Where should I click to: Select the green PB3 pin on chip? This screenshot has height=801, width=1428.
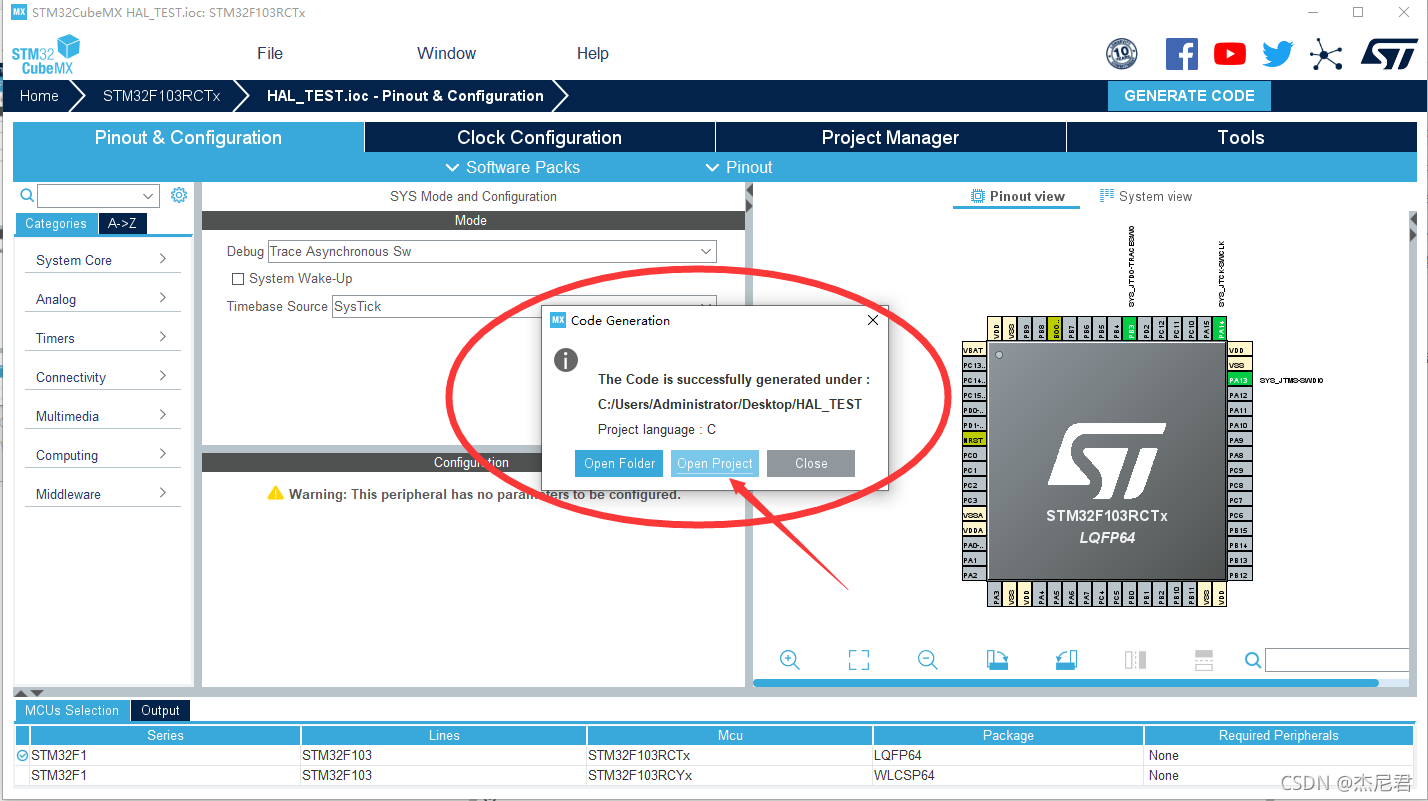point(1129,329)
